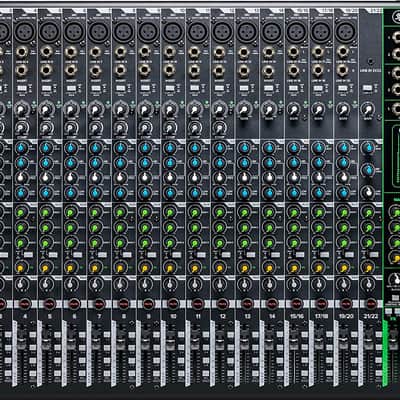The image size is (400, 400).
Task: Click the third green aux knob on channel 13
Action: tap(244, 243)
